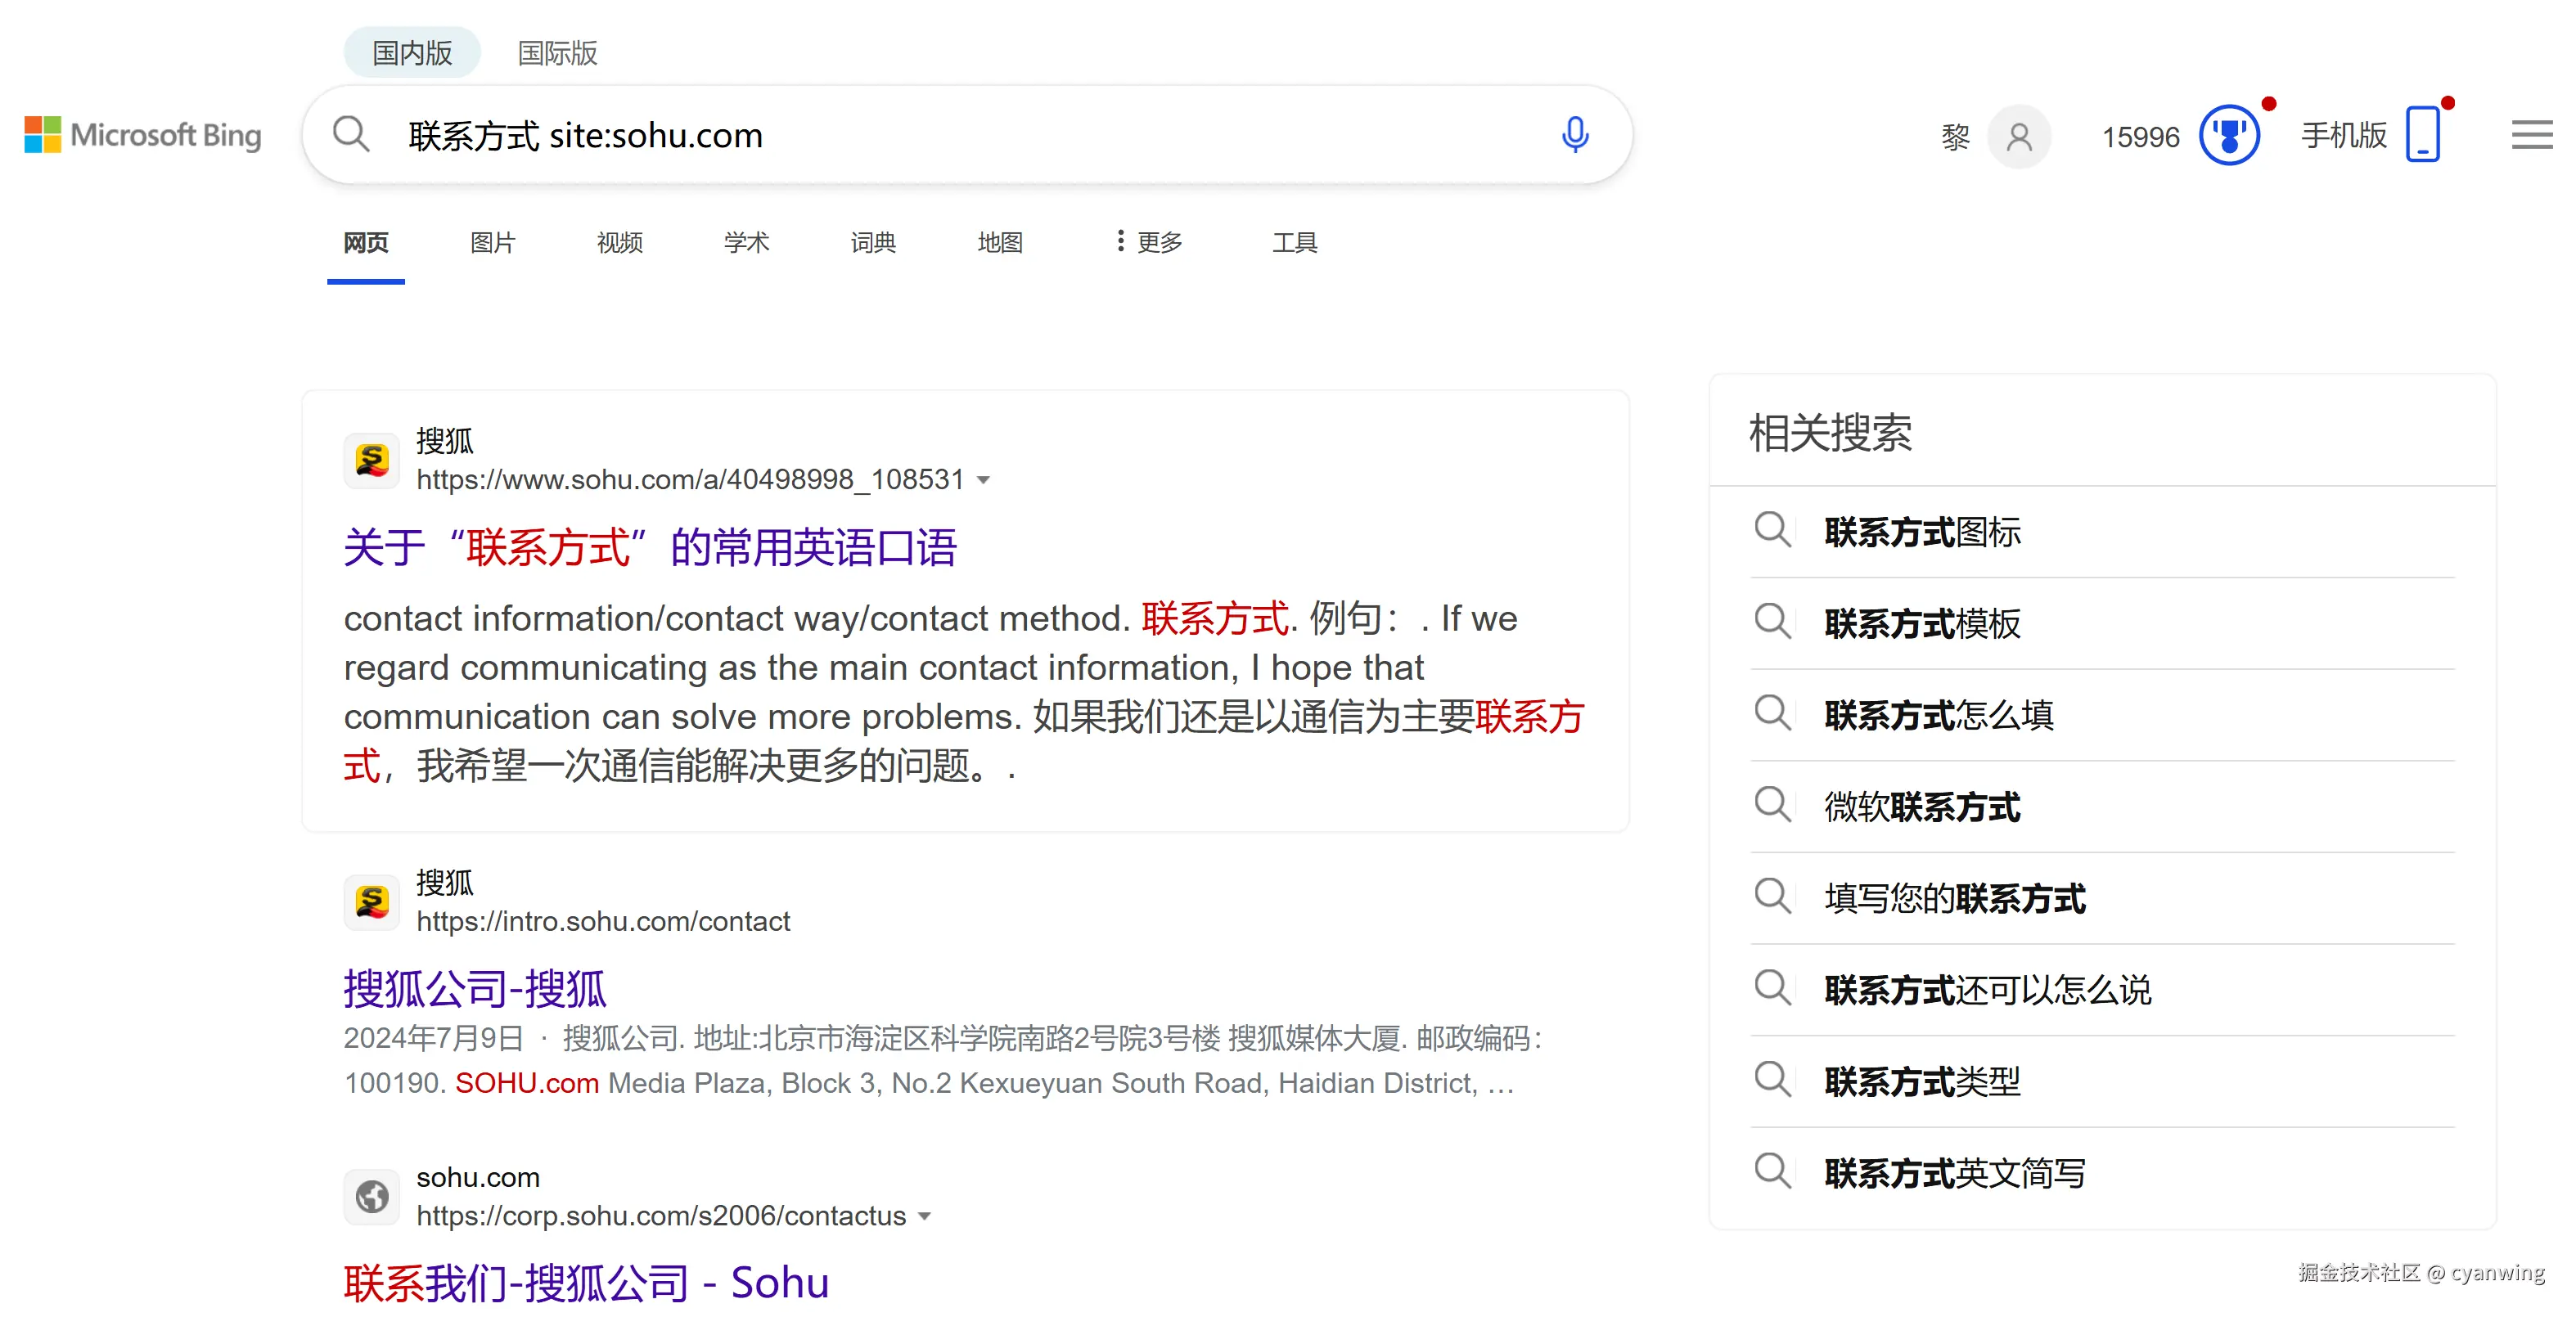Expand dropdown arrow beside first result URL
The height and width of the screenshot is (1317, 2576).
point(984,480)
